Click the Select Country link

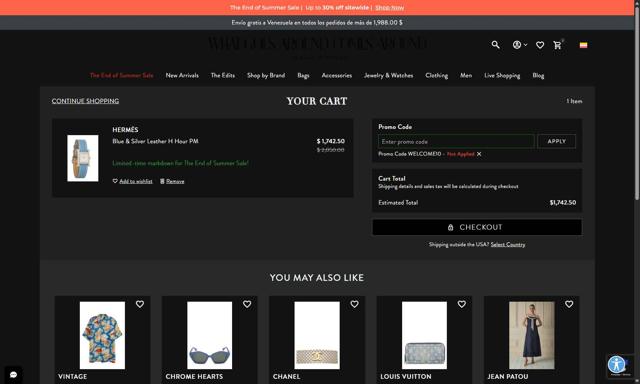coord(508,244)
